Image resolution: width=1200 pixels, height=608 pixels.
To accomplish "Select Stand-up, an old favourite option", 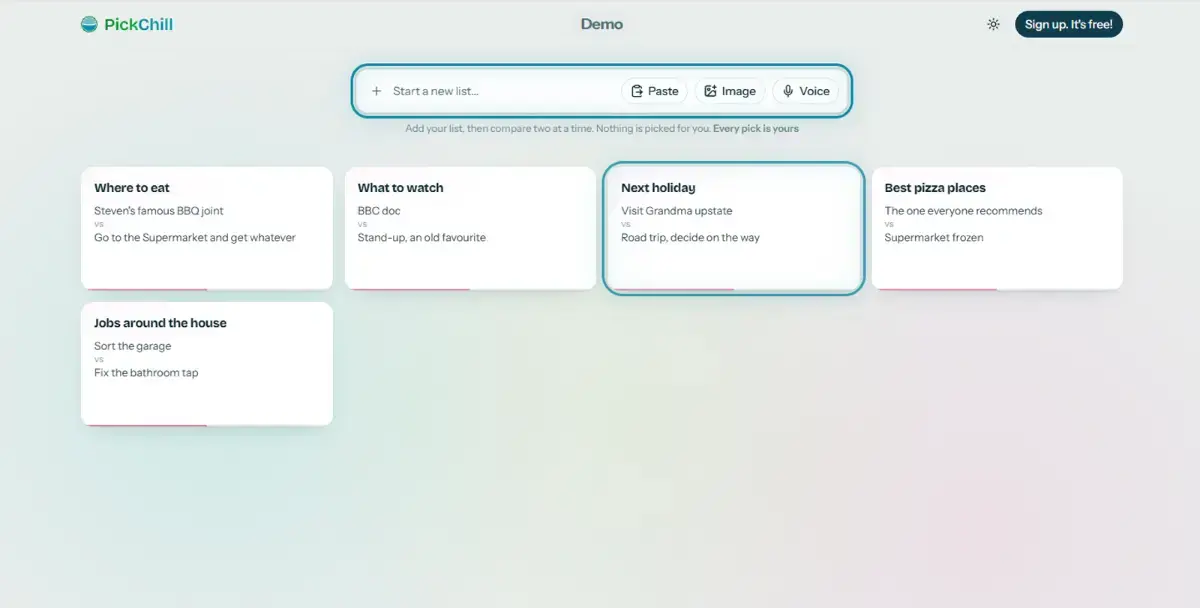I will (421, 238).
